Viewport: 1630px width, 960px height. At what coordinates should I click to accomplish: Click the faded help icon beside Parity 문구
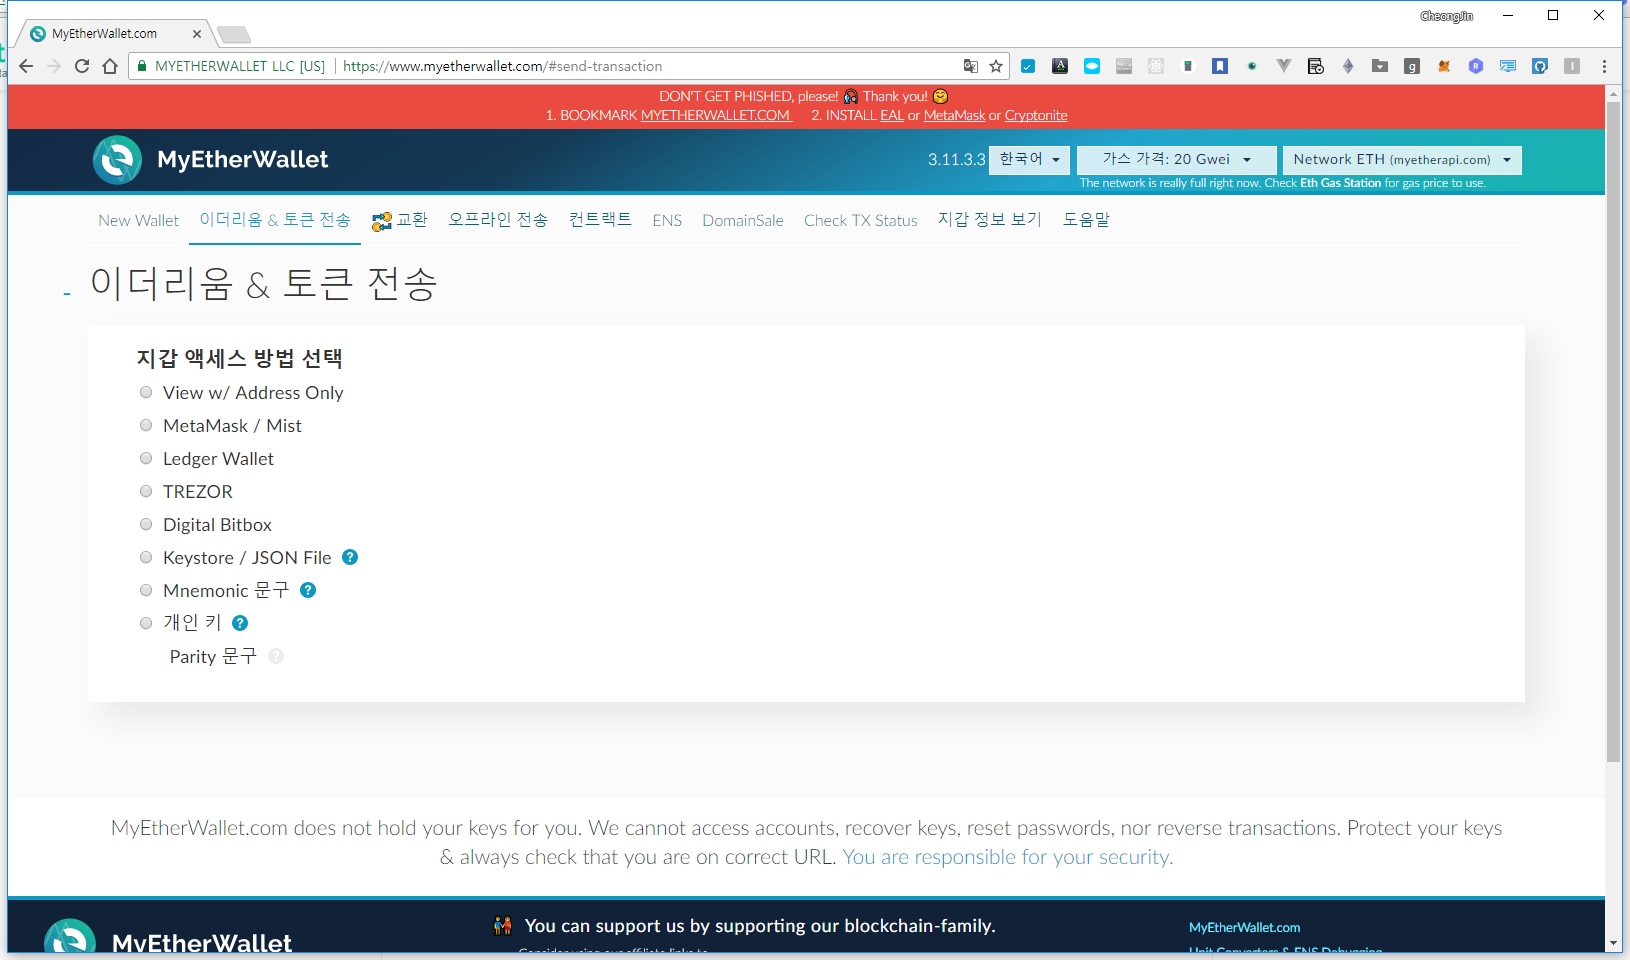tap(276, 656)
